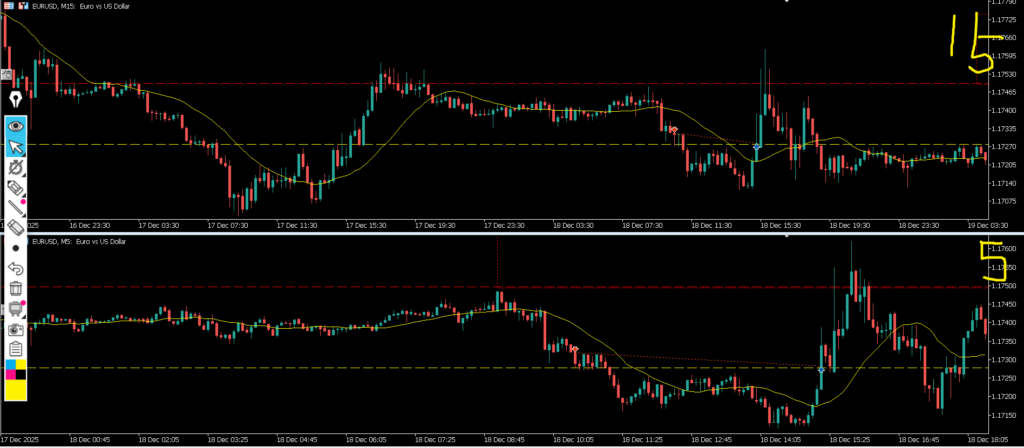The width and height of the screenshot is (1024, 448).
Task: Click the yellow current color swatch
Action: pos(16,389)
